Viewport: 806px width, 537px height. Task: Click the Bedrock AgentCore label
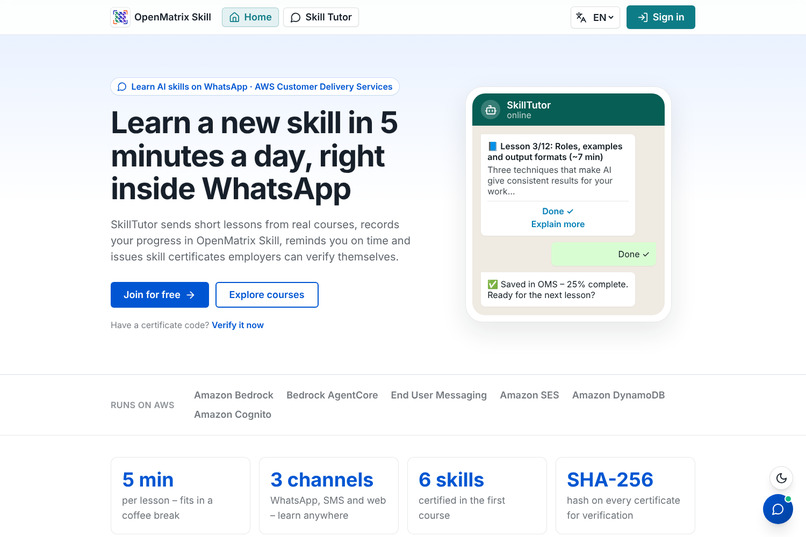tap(332, 395)
